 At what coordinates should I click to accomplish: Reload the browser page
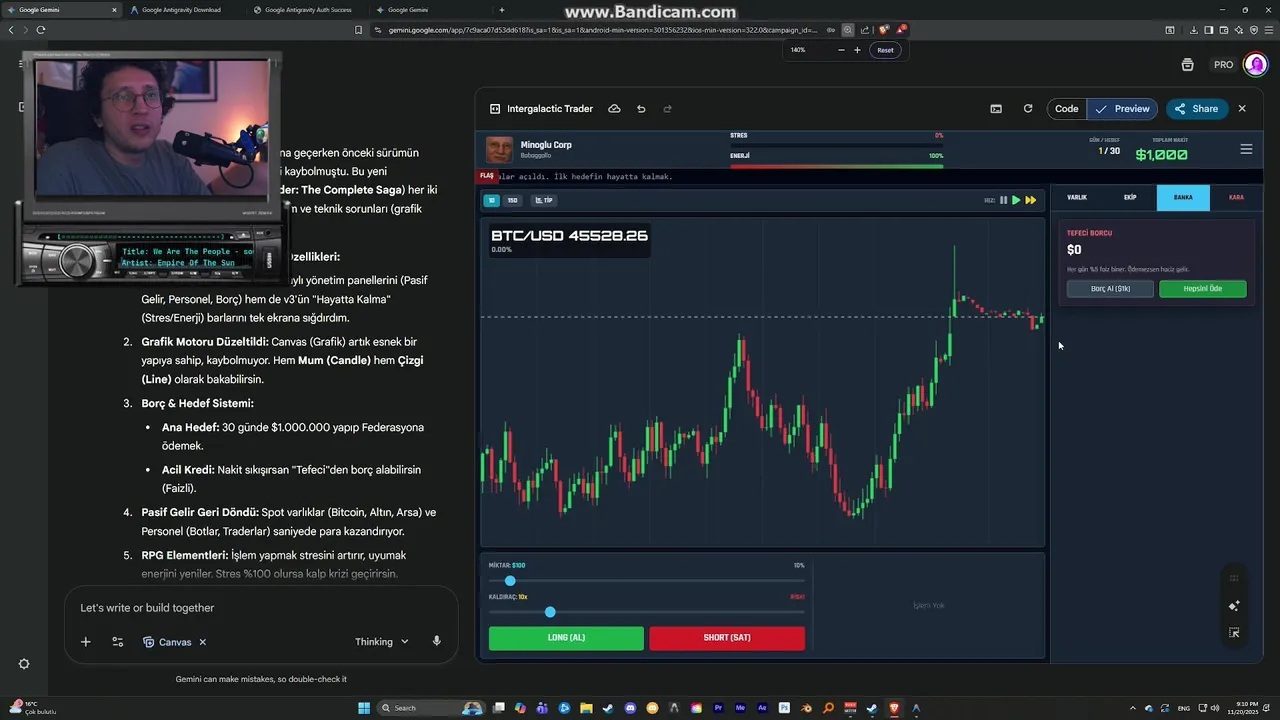point(40,30)
